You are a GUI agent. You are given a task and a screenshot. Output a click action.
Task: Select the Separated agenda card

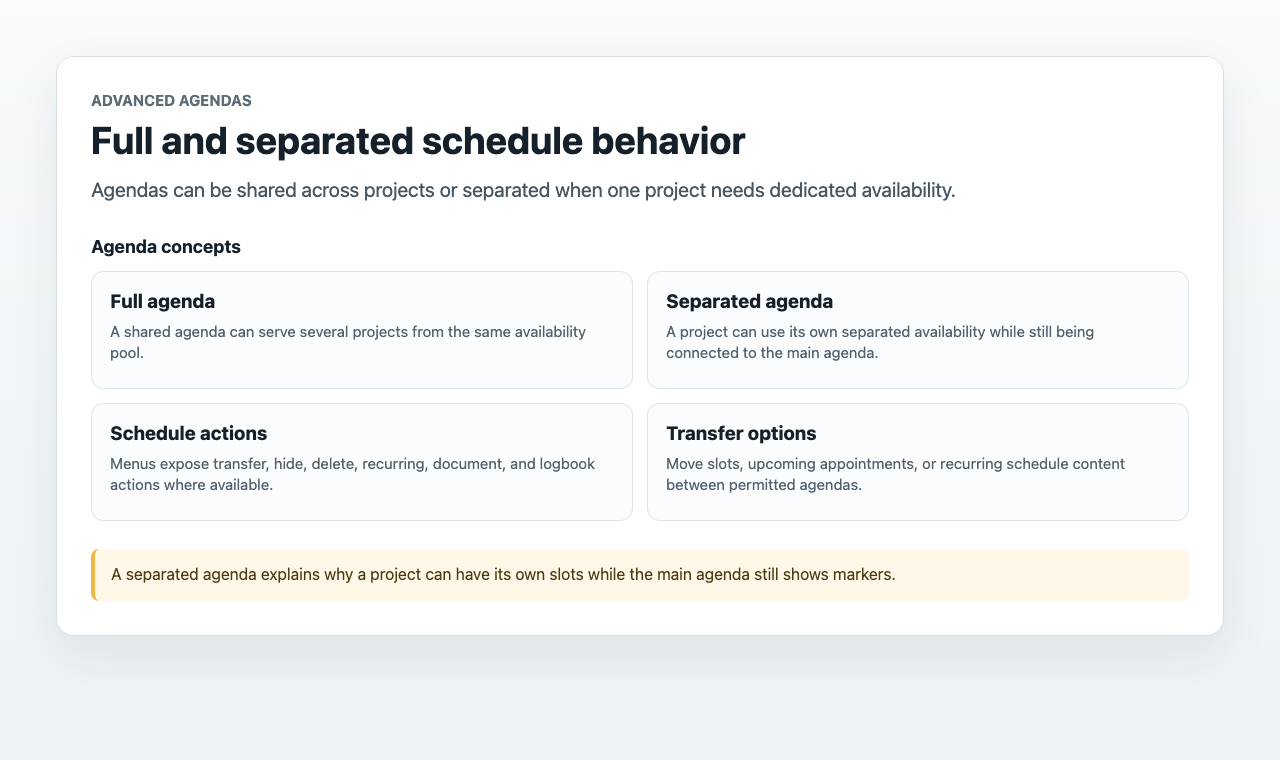click(x=918, y=330)
